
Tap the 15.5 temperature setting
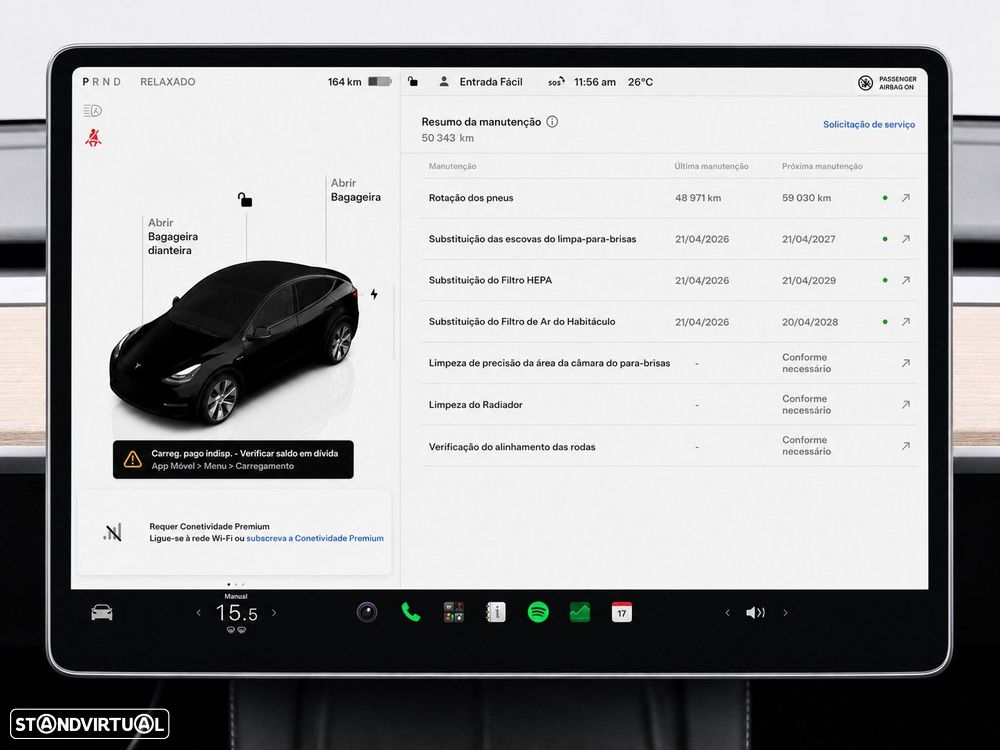click(x=237, y=614)
